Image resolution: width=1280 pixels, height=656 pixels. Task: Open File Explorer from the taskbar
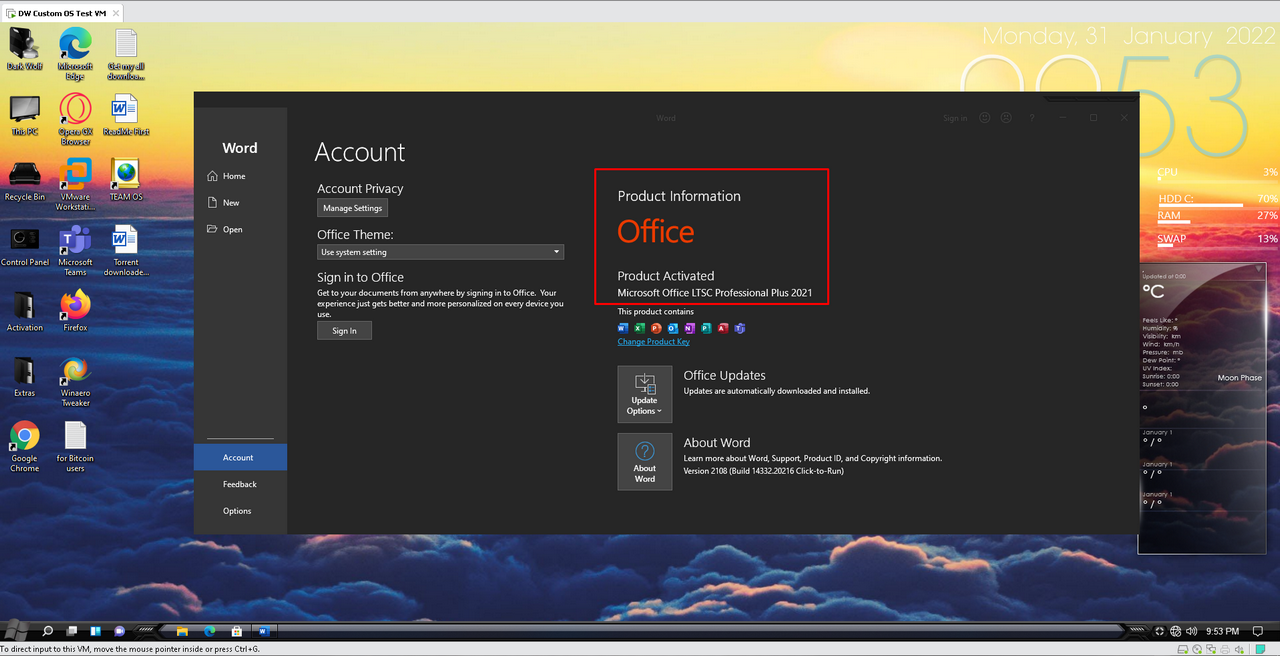(182, 632)
